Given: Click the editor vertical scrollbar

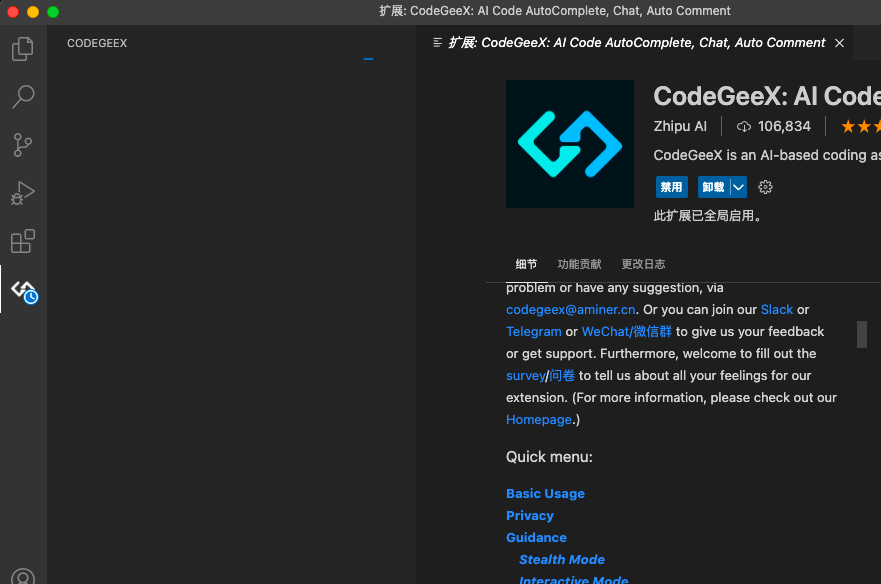Looking at the screenshot, I should 861,334.
